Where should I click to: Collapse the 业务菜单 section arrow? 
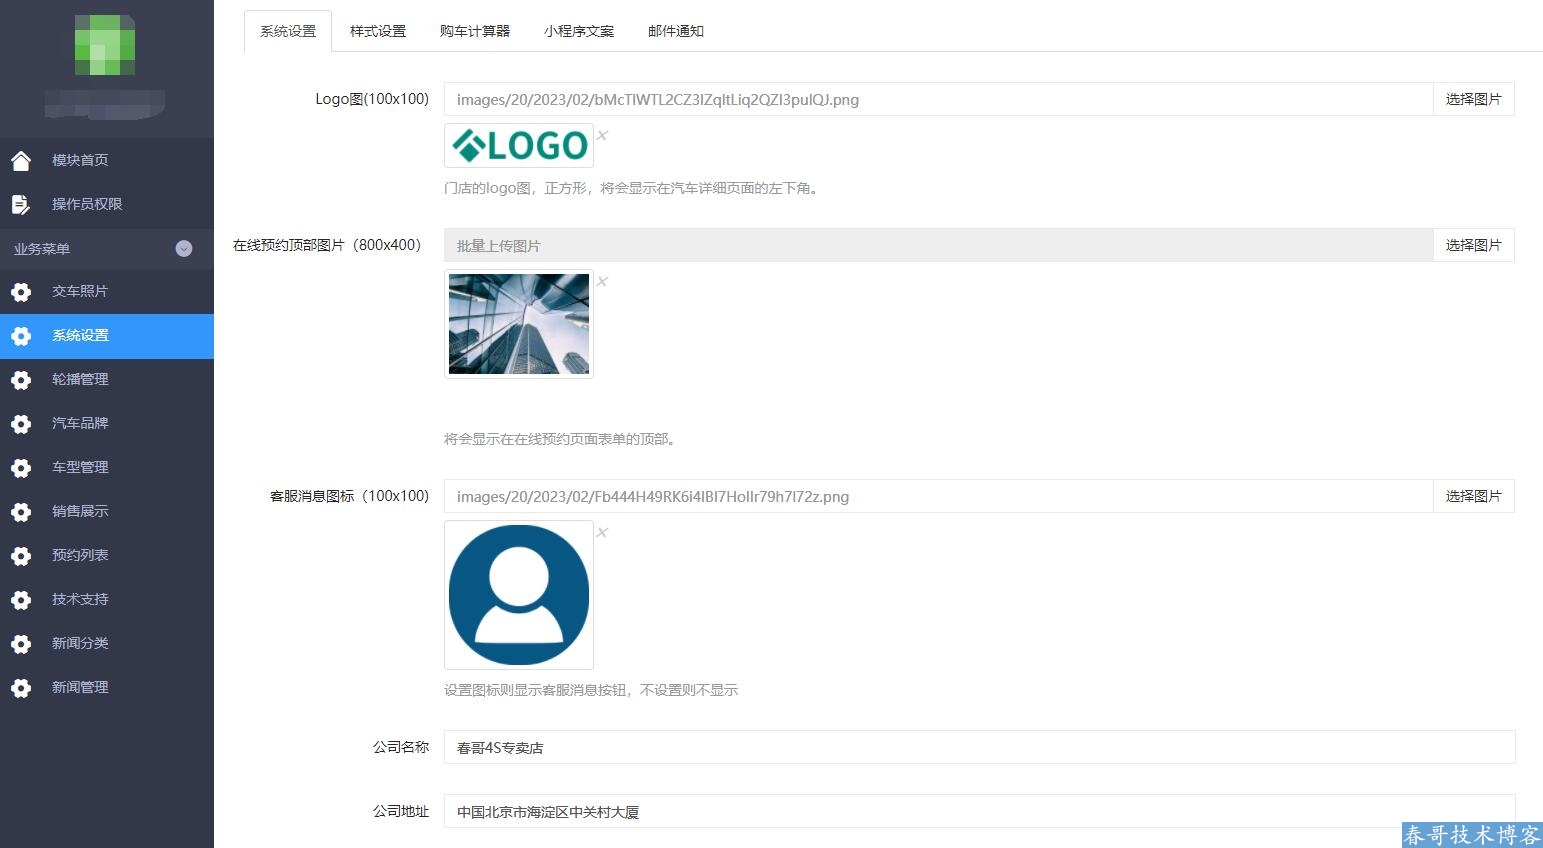(x=184, y=249)
